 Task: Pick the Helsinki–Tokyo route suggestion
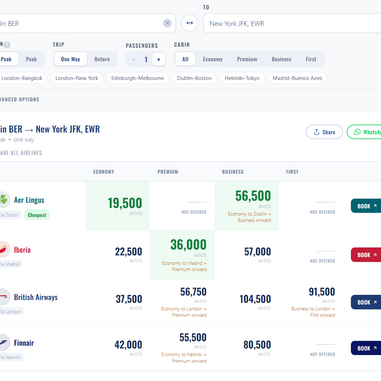(242, 78)
